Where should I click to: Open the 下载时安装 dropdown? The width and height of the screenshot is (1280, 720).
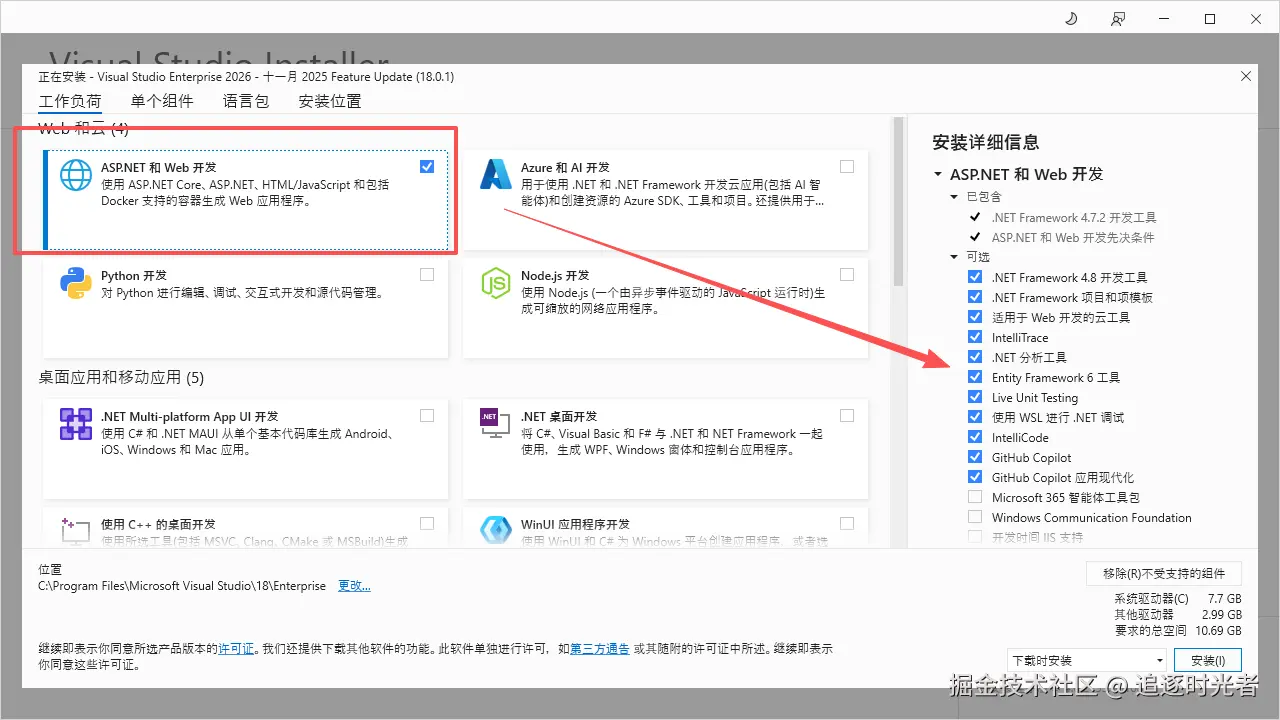pos(1088,661)
